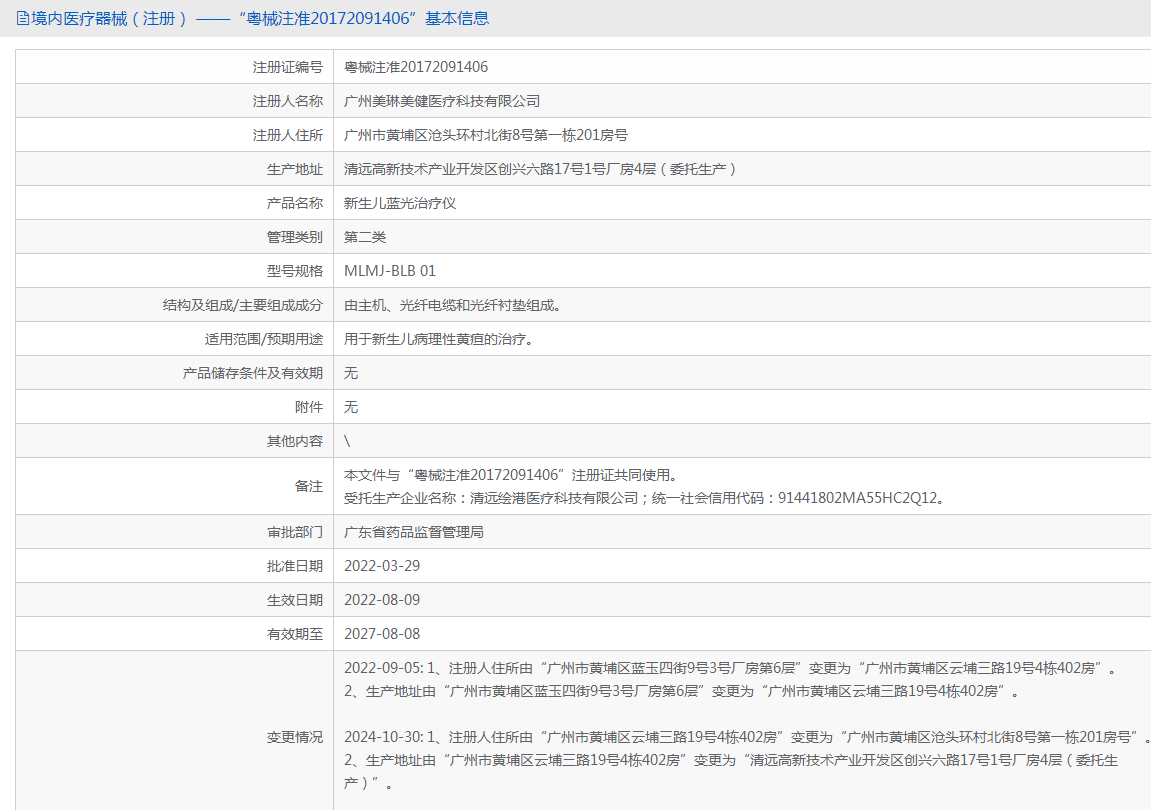Click the '注册人名称' label

point(288,101)
